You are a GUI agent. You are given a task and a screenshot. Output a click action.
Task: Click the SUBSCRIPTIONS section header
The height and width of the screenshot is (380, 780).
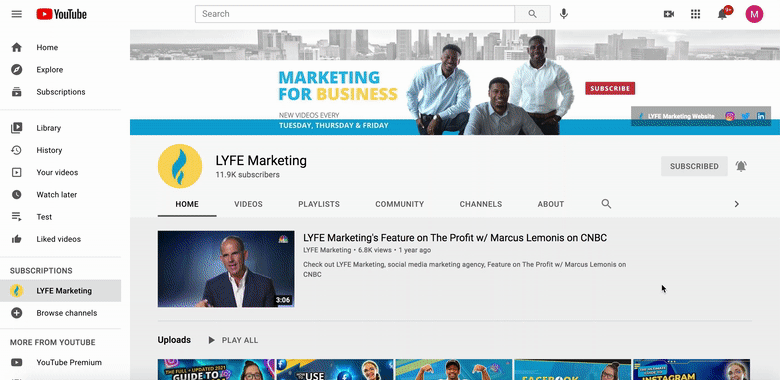pos(41,271)
